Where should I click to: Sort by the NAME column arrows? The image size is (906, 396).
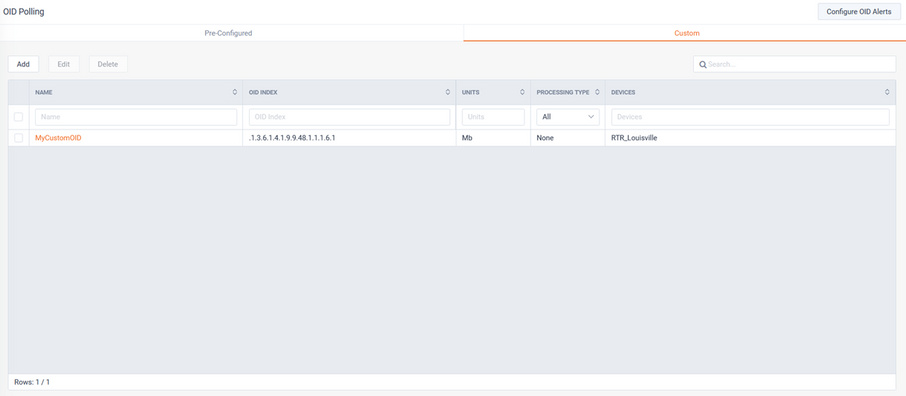235,92
